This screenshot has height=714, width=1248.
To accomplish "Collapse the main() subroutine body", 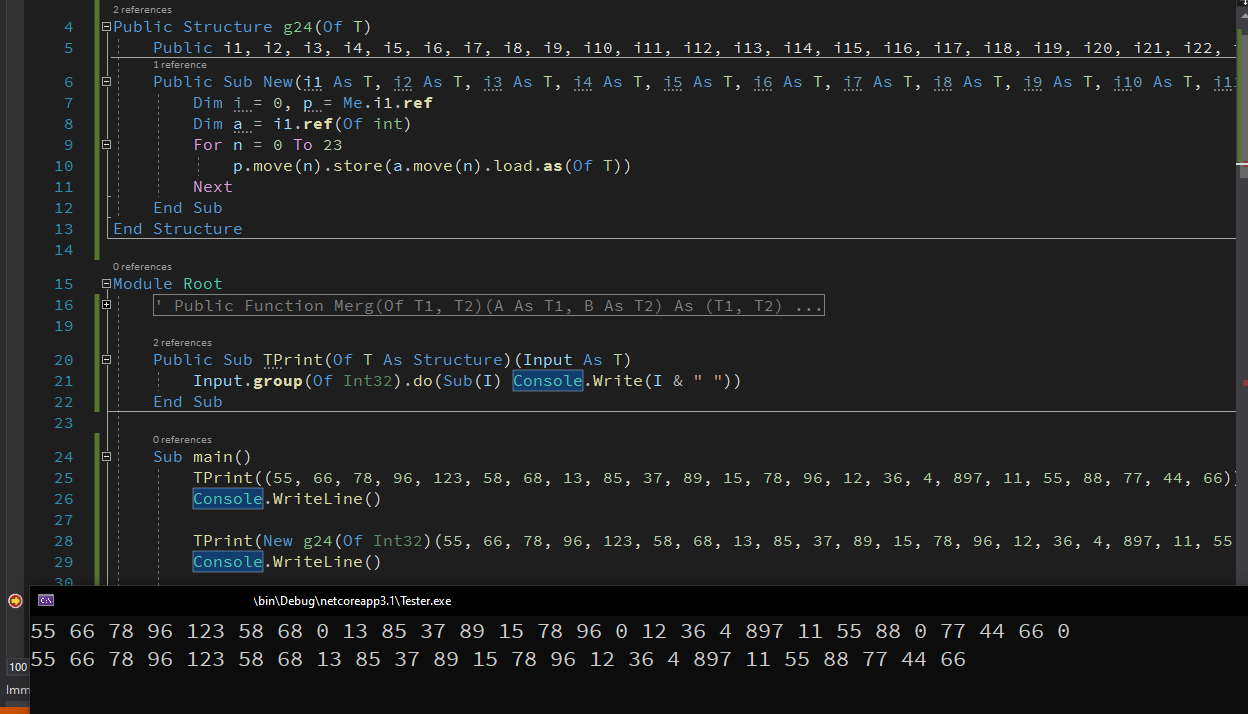I will (106, 456).
